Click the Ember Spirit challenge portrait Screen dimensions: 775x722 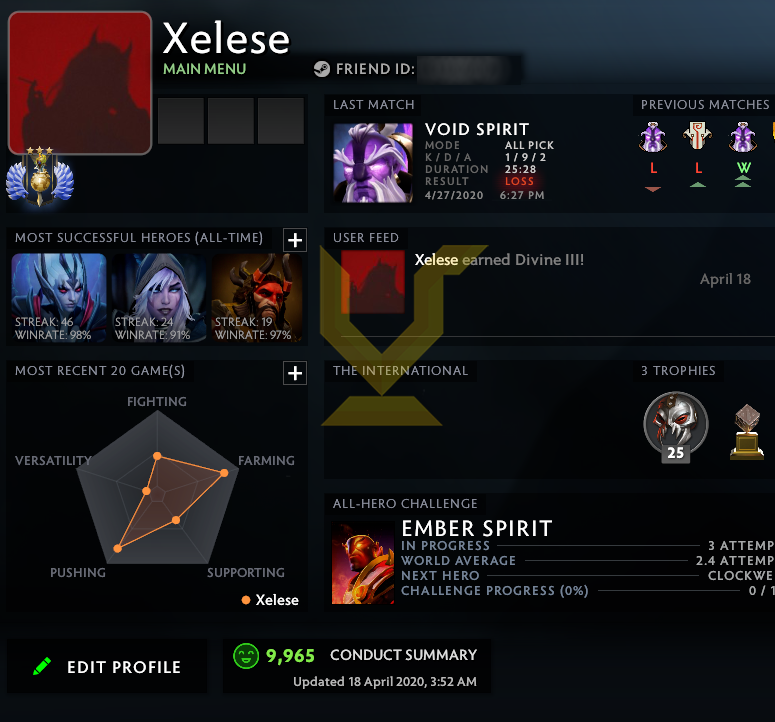(x=363, y=563)
